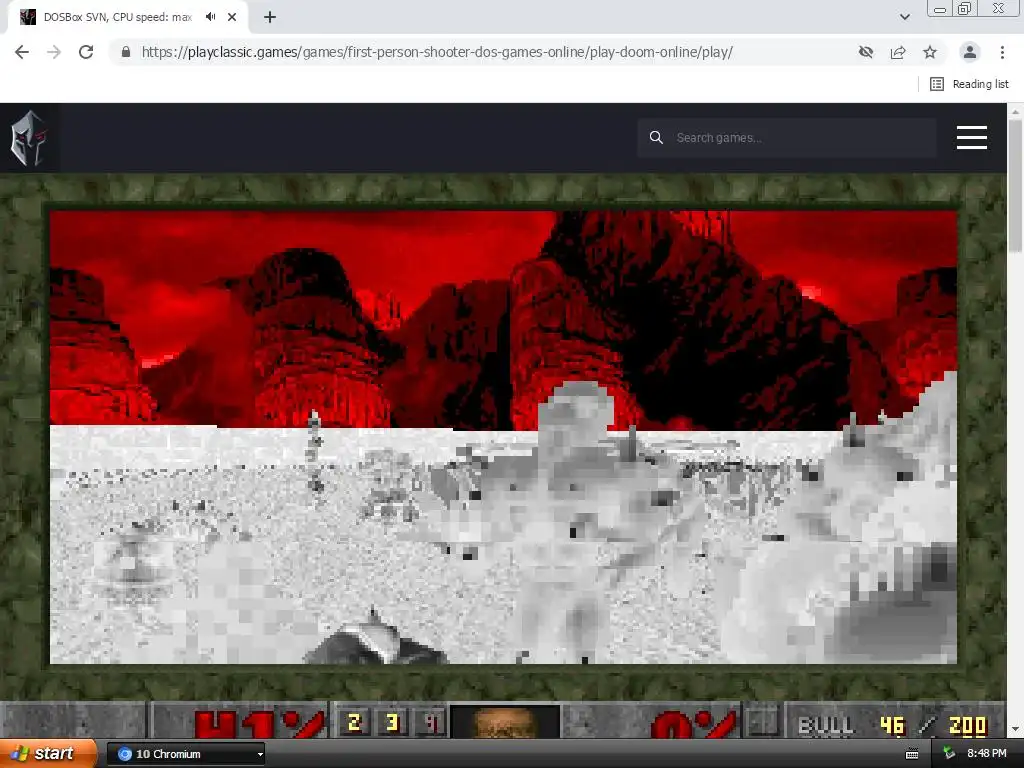Screen dimensions: 1024x768
Task: Open the browser profile avatar
Action: click(970, 52)
